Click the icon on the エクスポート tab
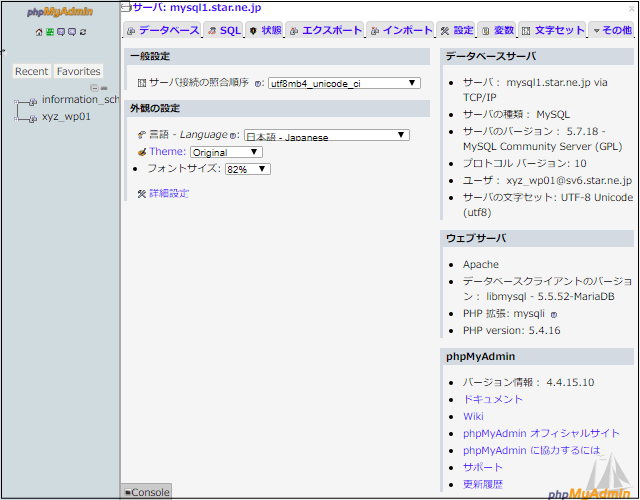Image resolution: width=640 pixels, height=500 pixels. click(x=293, y=31)
